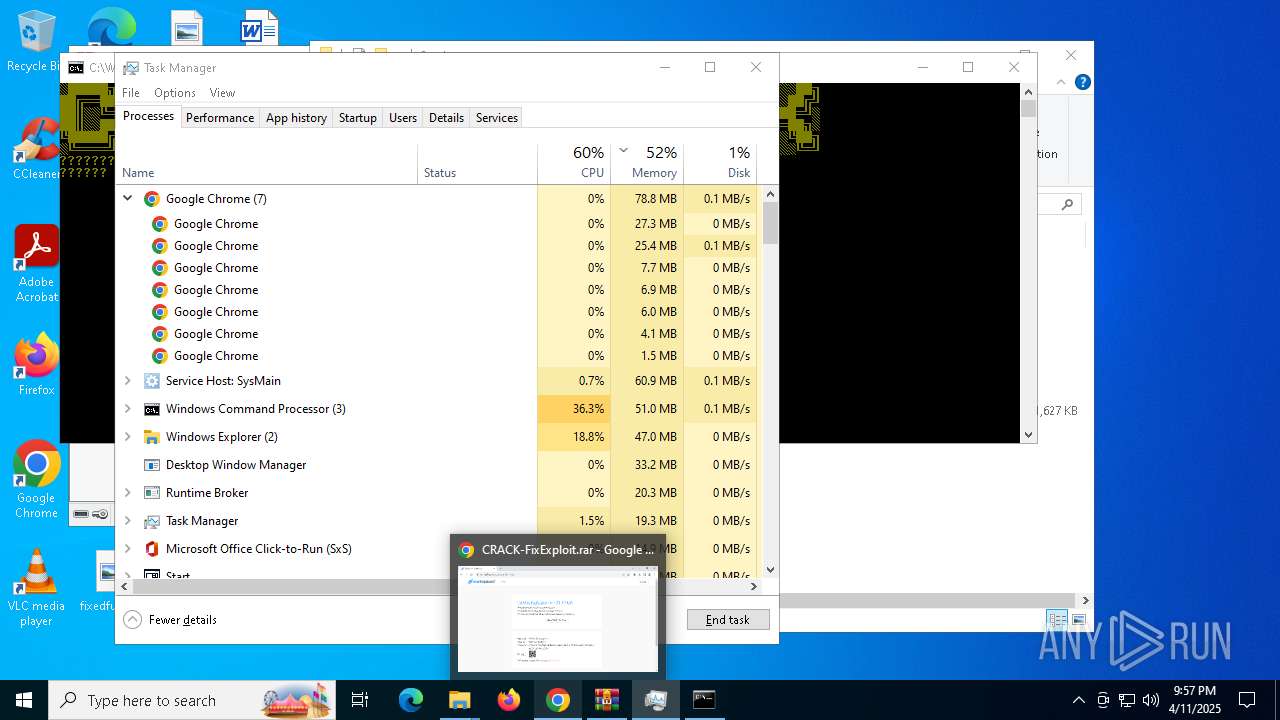Show hidden system tray icons
1280x720 pixels.
coord(1078,700)
